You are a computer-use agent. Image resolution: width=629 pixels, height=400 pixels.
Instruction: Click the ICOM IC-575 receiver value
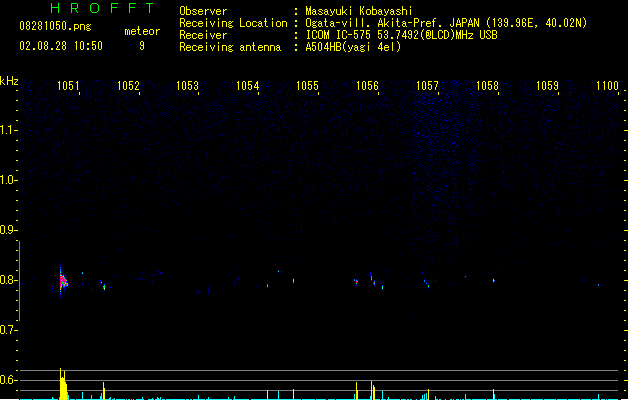click(x=401, y=35)
